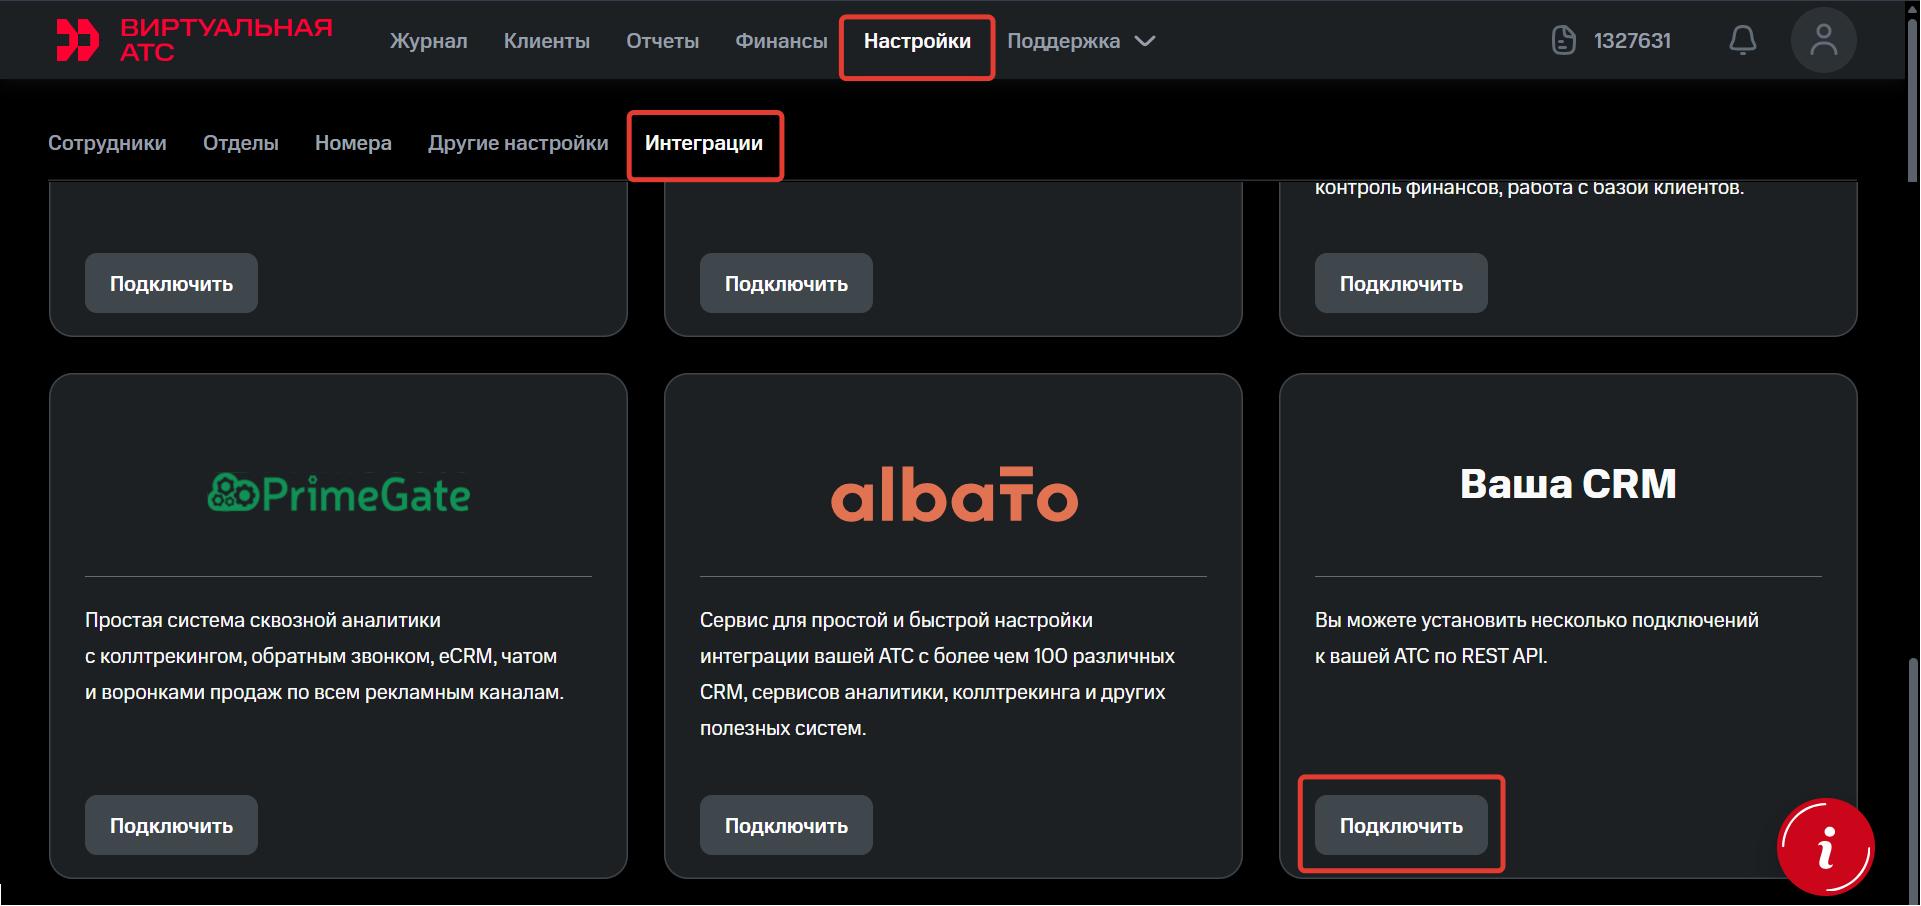Click the Виртуальная АТС logo
The image size is (1921, 906).
pos(194,40)
